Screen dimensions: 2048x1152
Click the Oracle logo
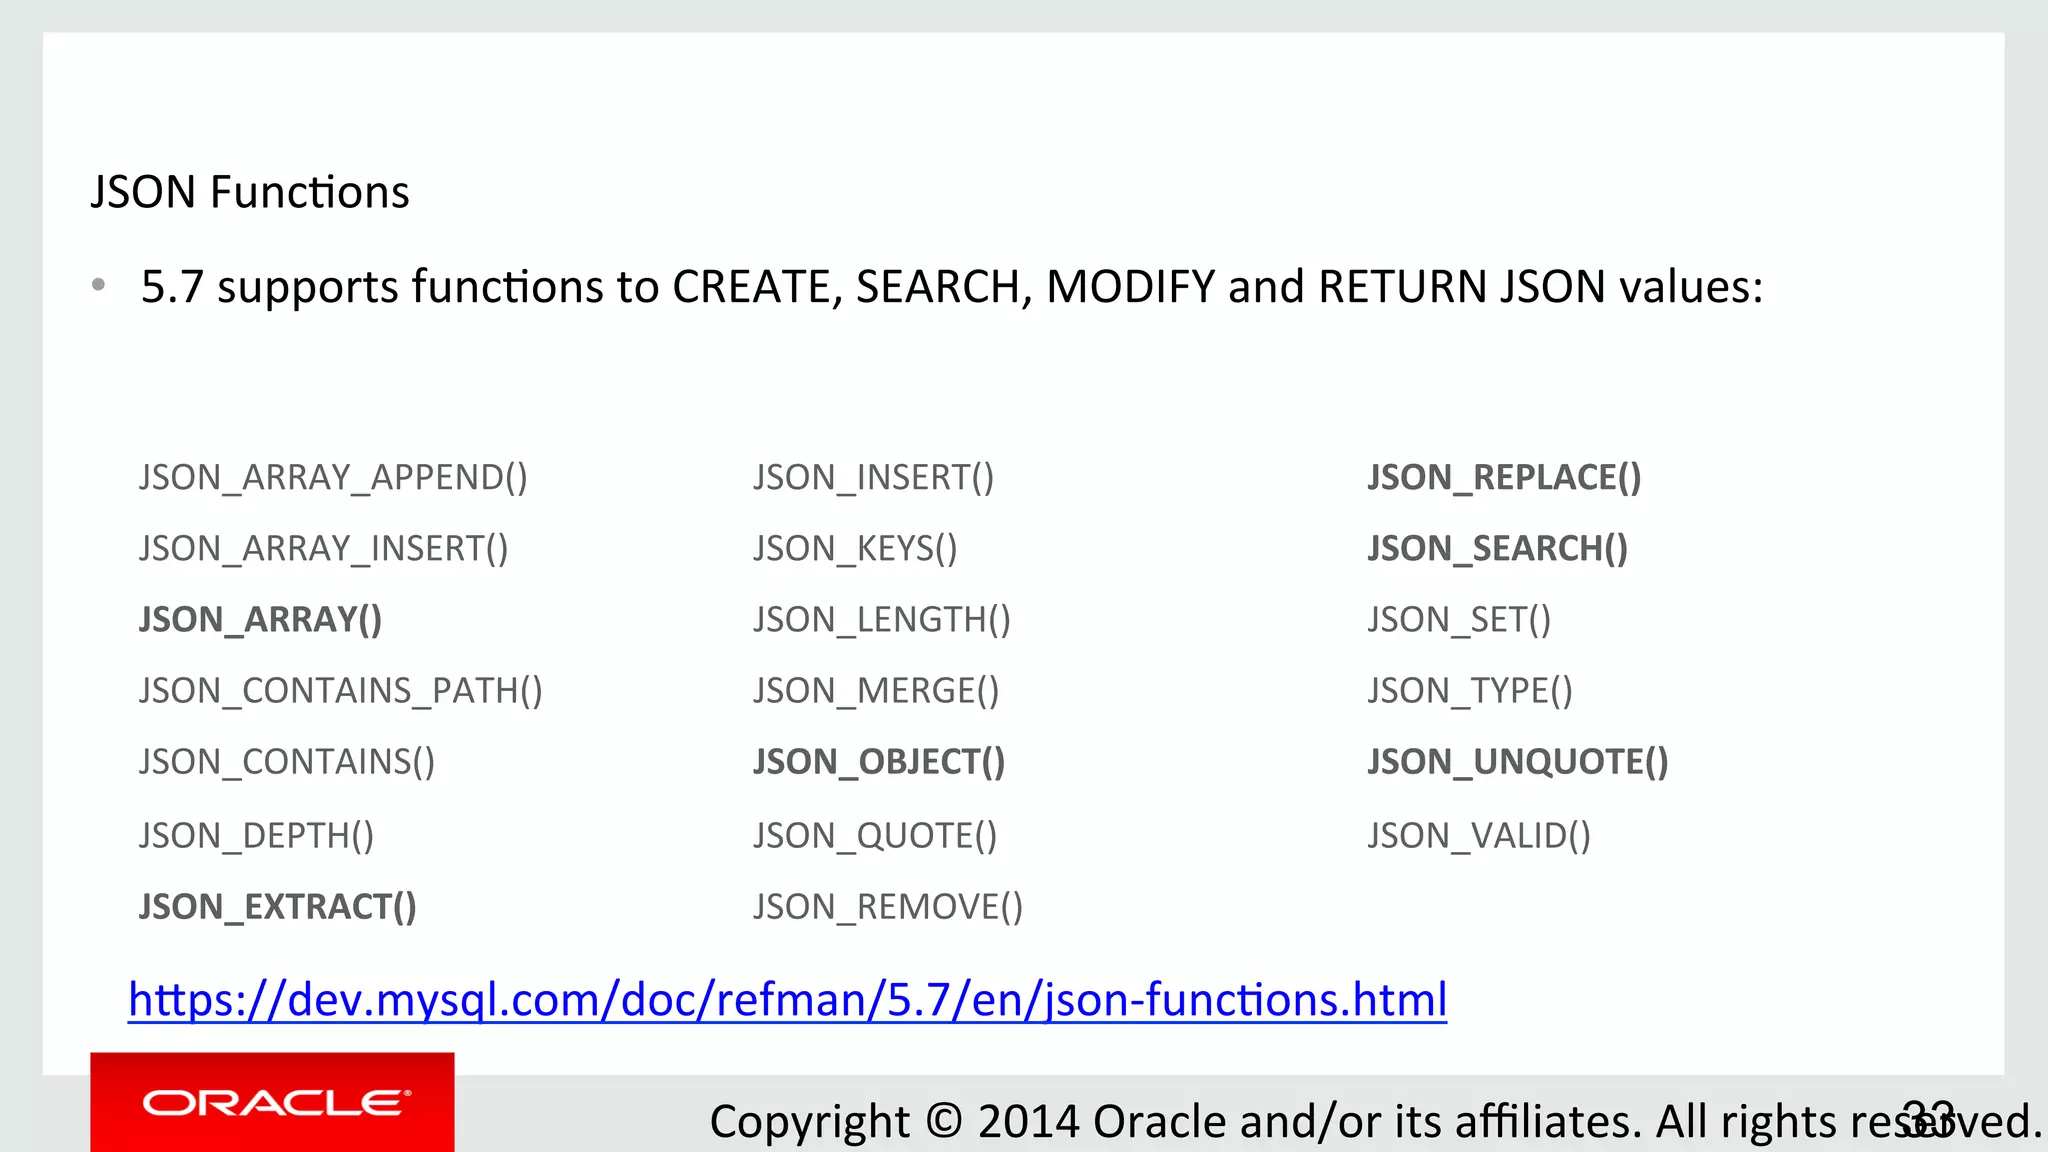[x=273, y=1103]
